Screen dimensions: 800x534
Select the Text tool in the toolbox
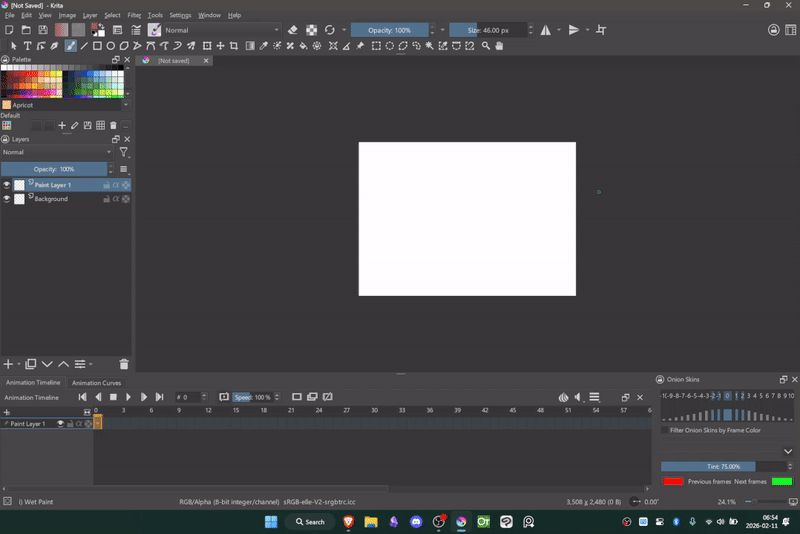click(x=27, y=45)
